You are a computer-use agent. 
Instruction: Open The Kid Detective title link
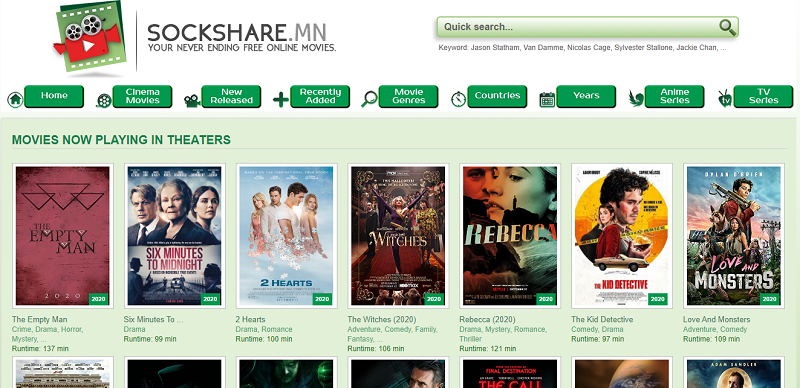[x=602, y=320]
